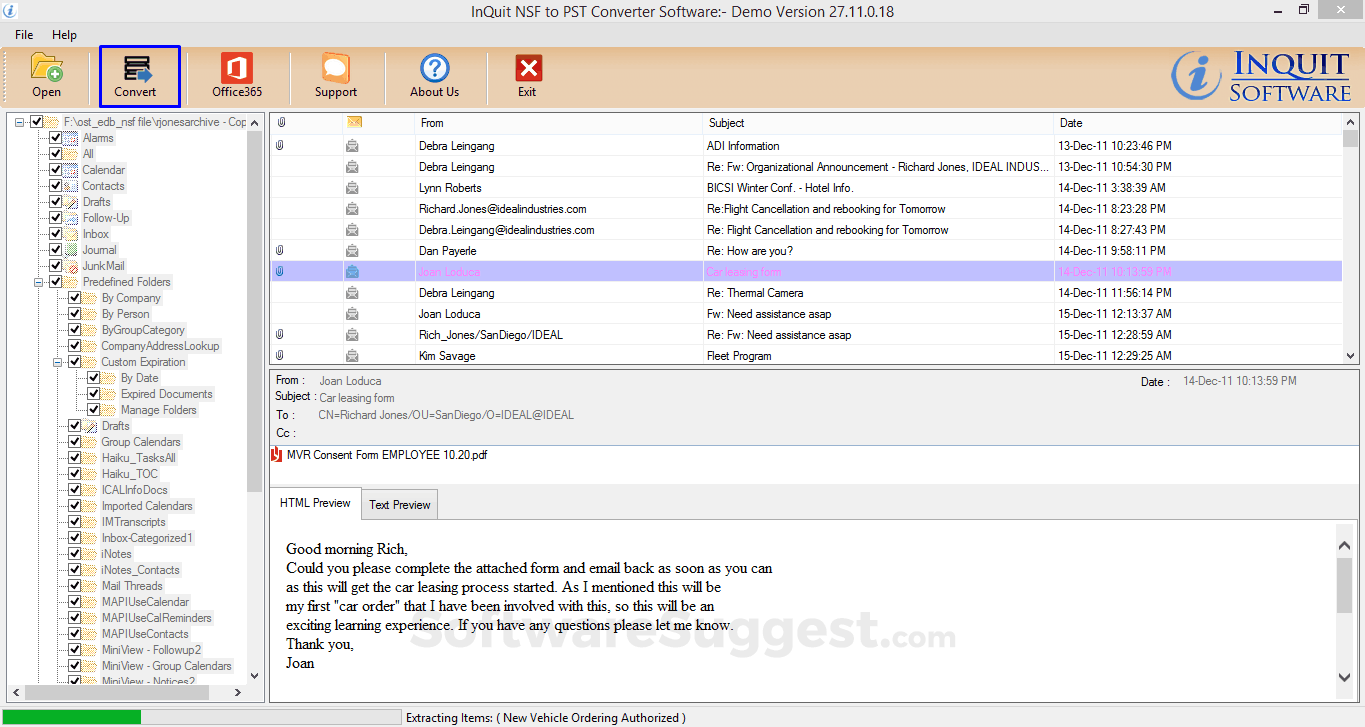This screenshot has height=727, width=1365.
Task: Select the Open toolbar icon
Action: click(x=46, y=76)
